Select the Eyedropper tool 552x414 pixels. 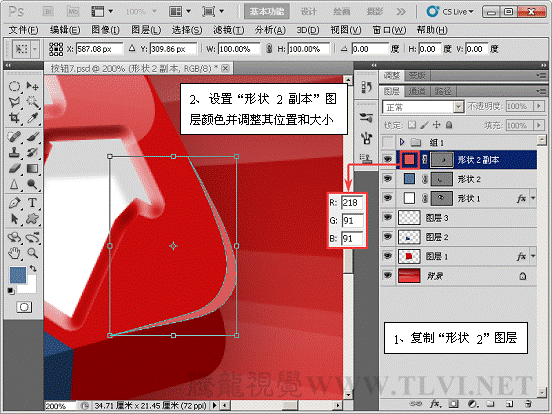[32, 118]
